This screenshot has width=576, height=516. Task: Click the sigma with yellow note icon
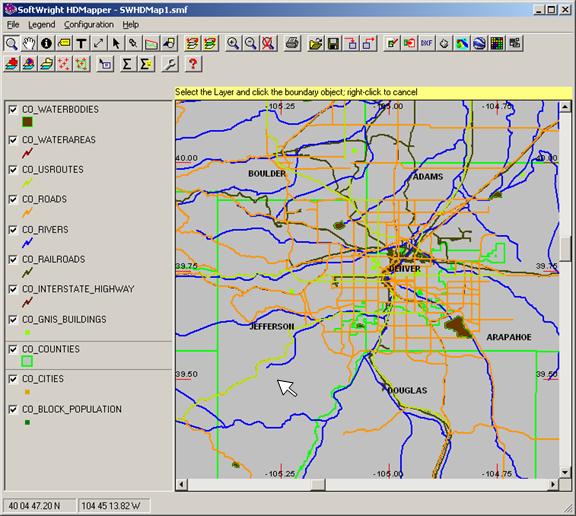pyautogui.click(x=146, y=64)
